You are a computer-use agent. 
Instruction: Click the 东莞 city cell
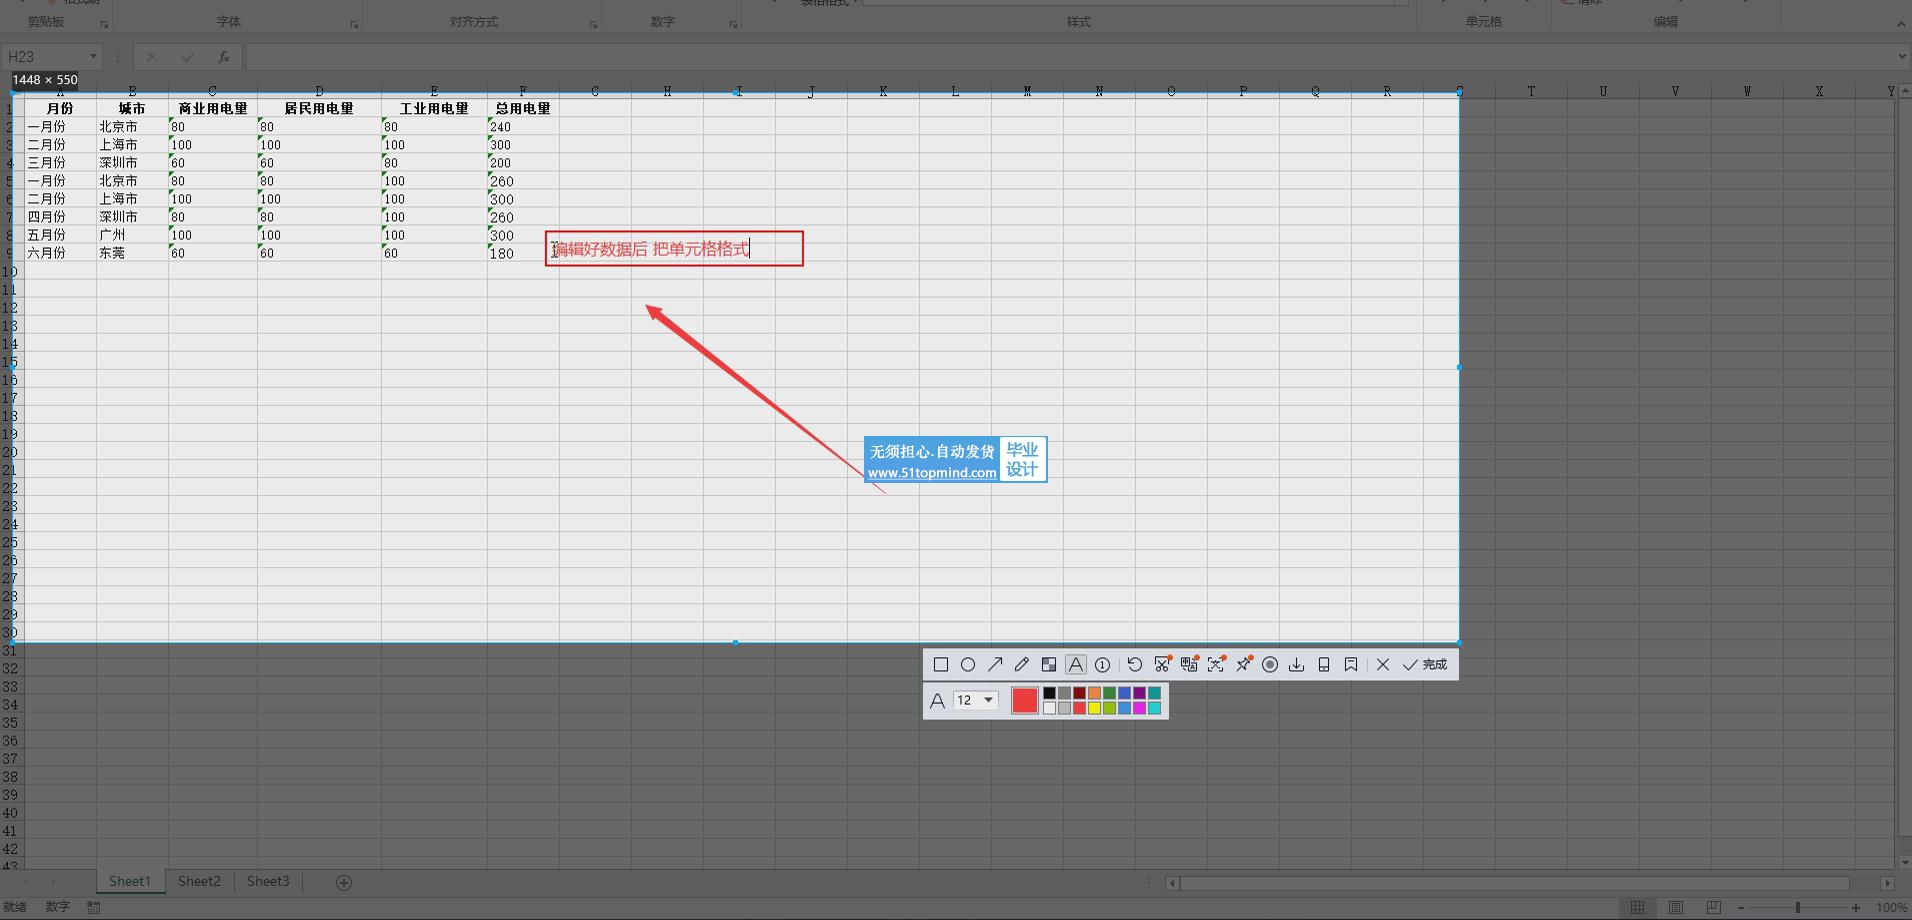pyautogui.click(x=132, y=253)
